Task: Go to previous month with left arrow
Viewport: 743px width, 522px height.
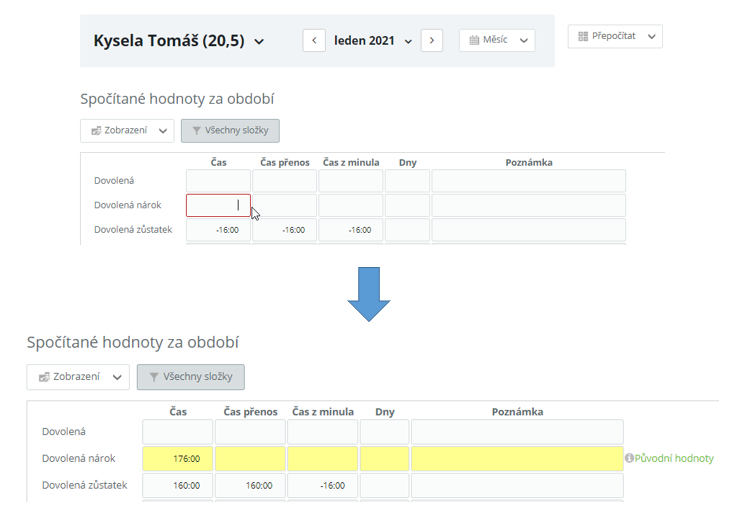Action: (x=314, y=41)
